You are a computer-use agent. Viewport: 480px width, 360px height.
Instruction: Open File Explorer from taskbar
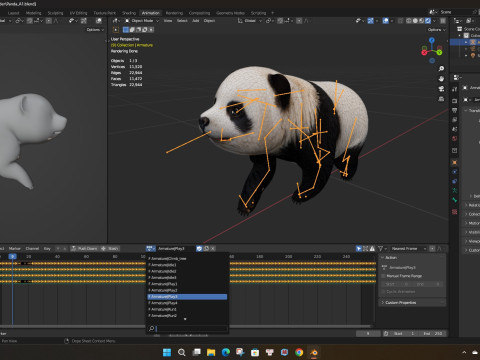[211, 352]
